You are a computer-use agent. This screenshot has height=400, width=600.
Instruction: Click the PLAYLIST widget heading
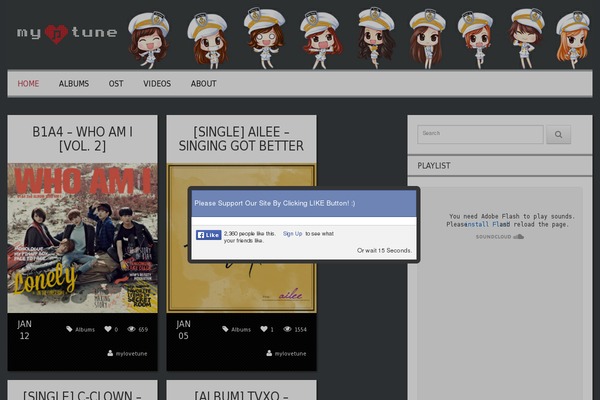point(434,166)
